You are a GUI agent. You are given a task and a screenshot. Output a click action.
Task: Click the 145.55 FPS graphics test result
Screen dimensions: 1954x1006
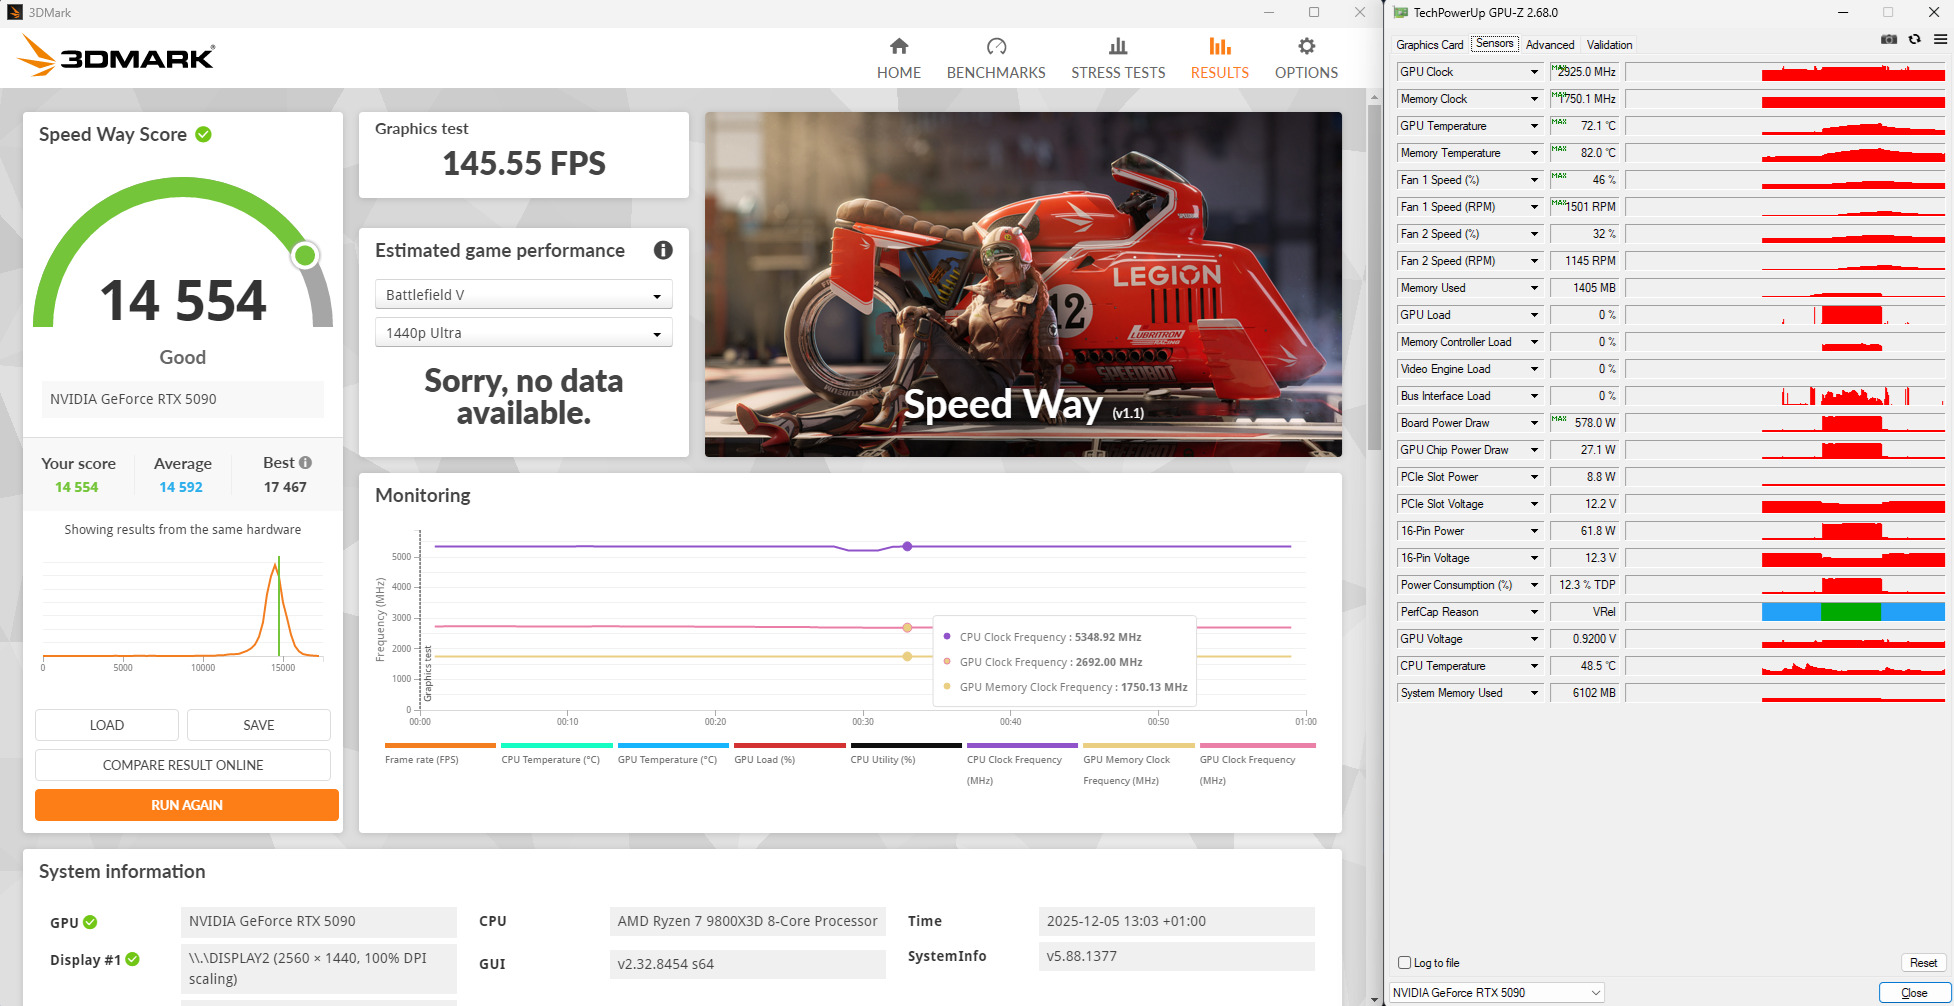[x=524, y=163]
